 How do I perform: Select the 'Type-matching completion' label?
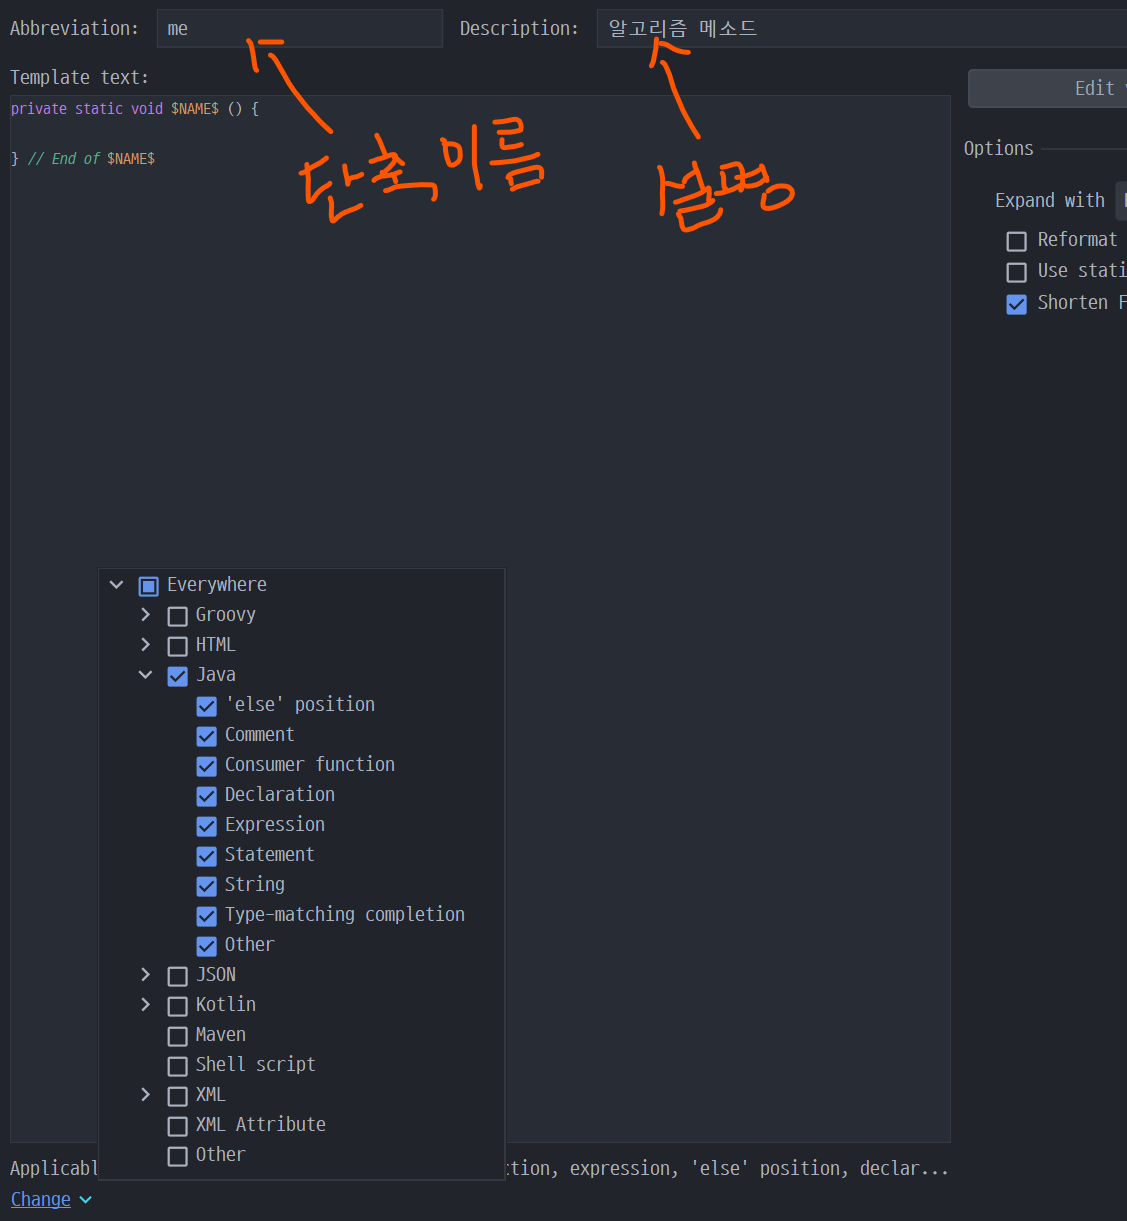tap(345, 914)
